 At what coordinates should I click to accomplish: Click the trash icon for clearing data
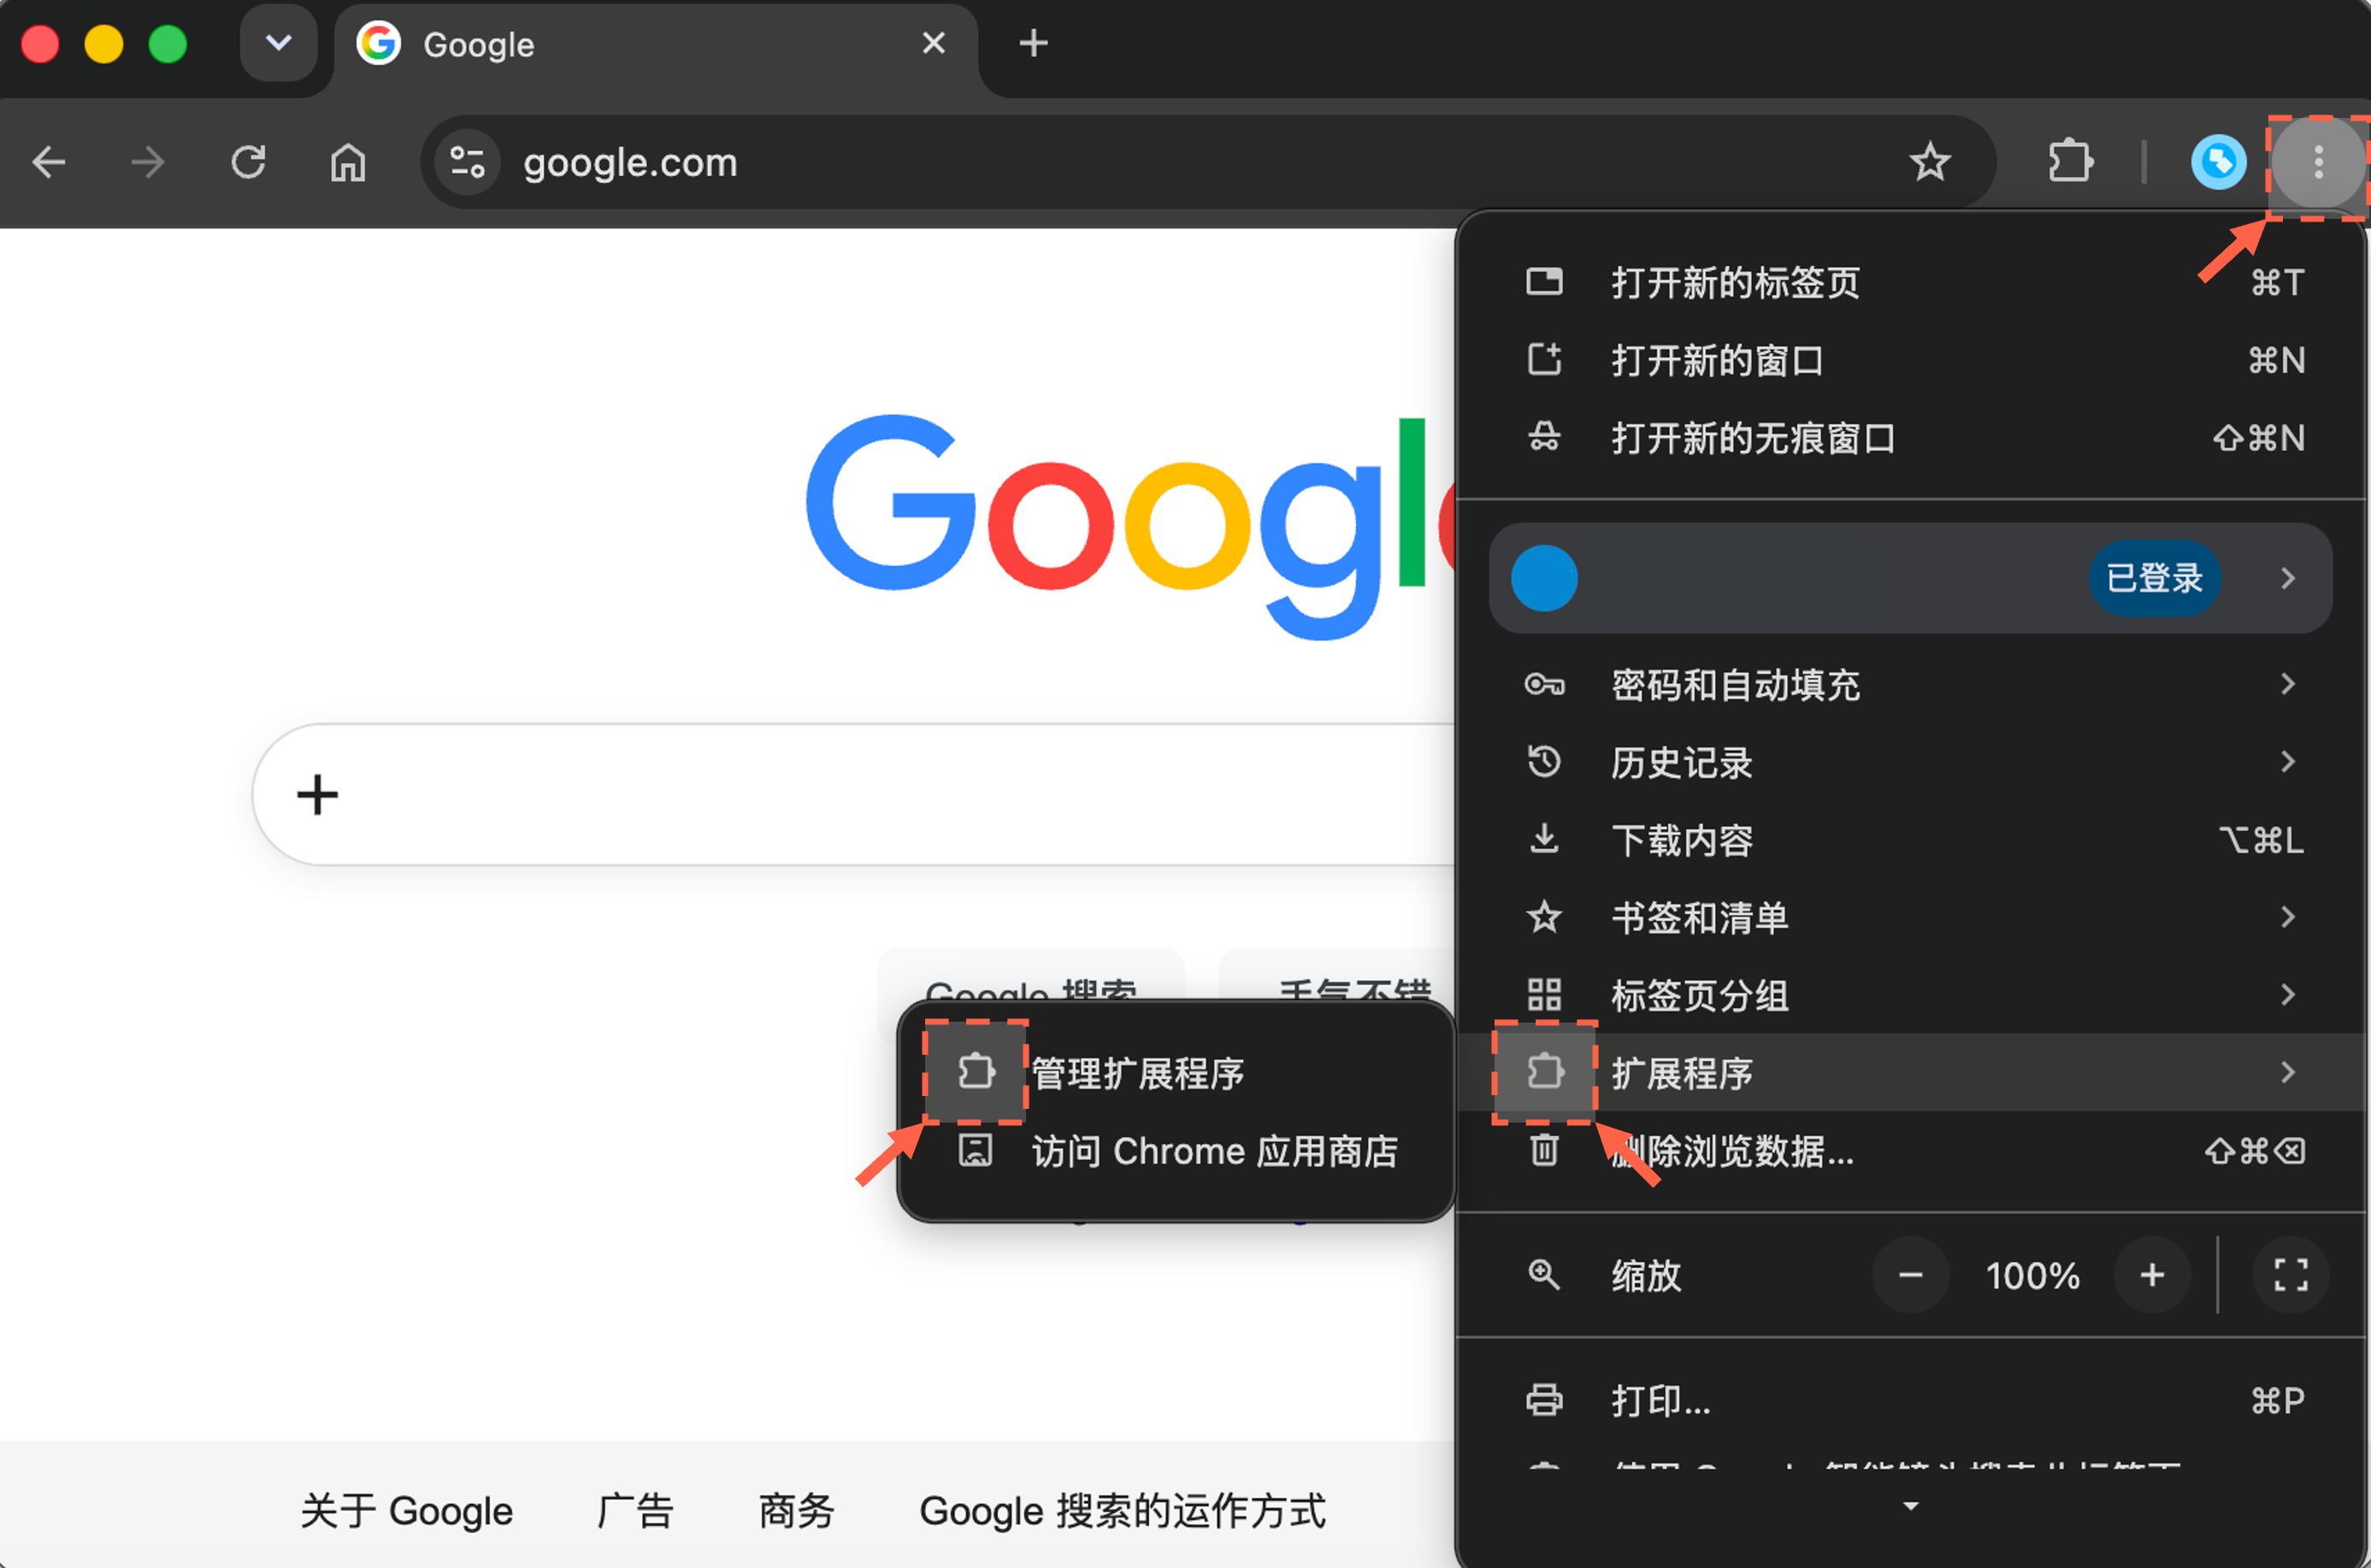(x=1544, y=1150)
